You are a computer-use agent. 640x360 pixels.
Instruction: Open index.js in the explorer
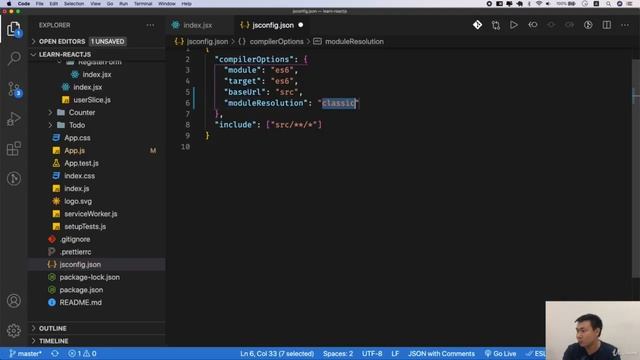pyautogui.click(x=77, y=189)
